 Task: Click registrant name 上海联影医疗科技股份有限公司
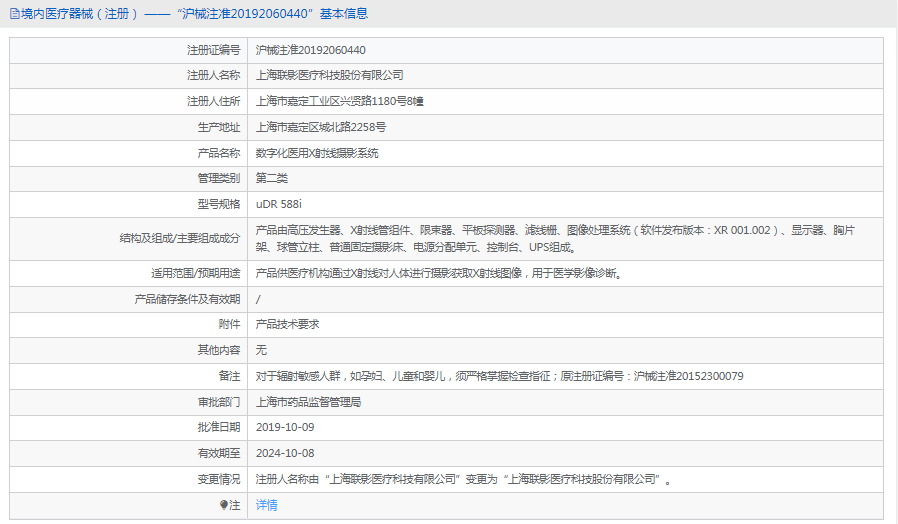coord(329,76)
